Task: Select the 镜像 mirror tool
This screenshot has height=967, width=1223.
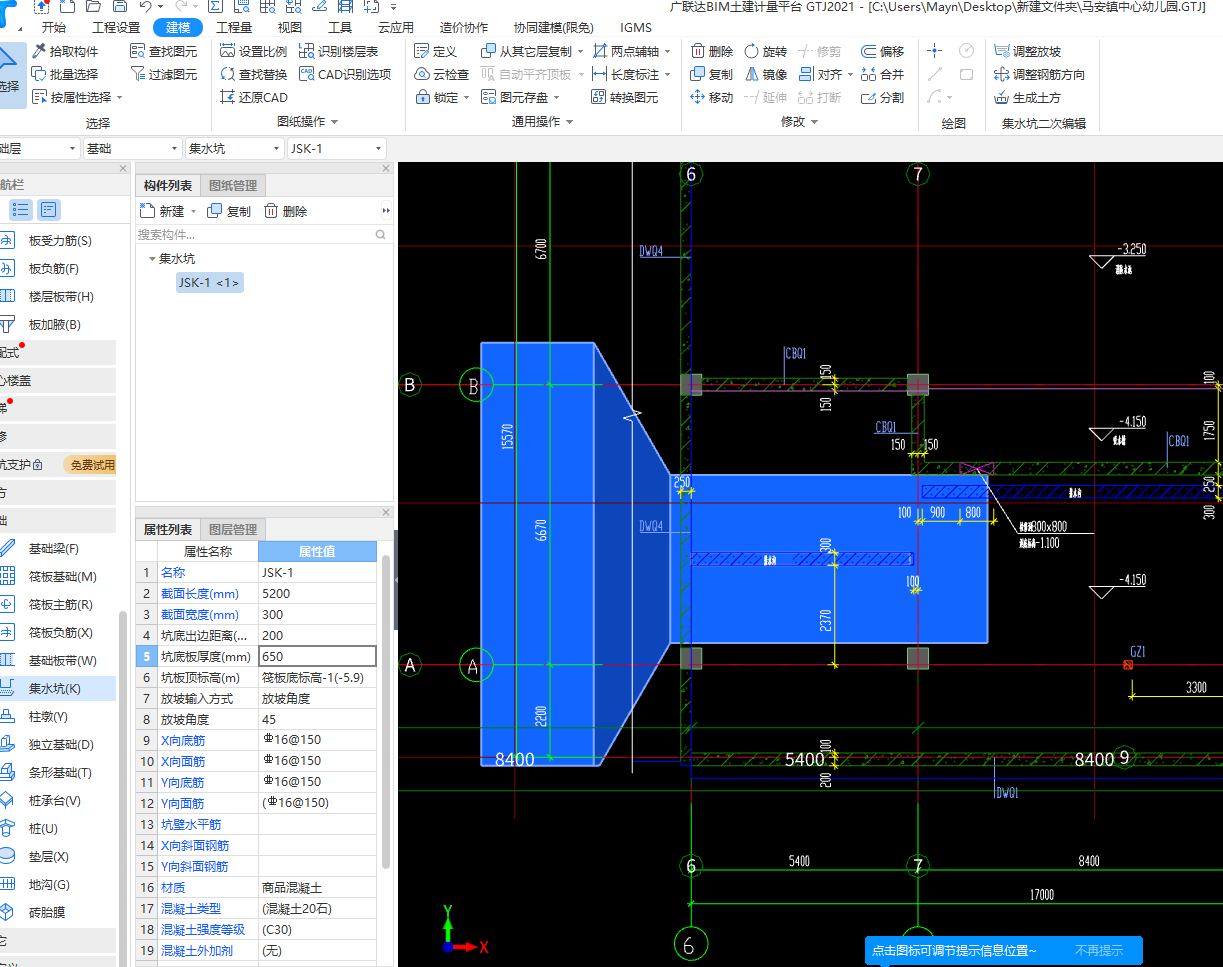Action: pyautogui.click(x=765, y=74)
